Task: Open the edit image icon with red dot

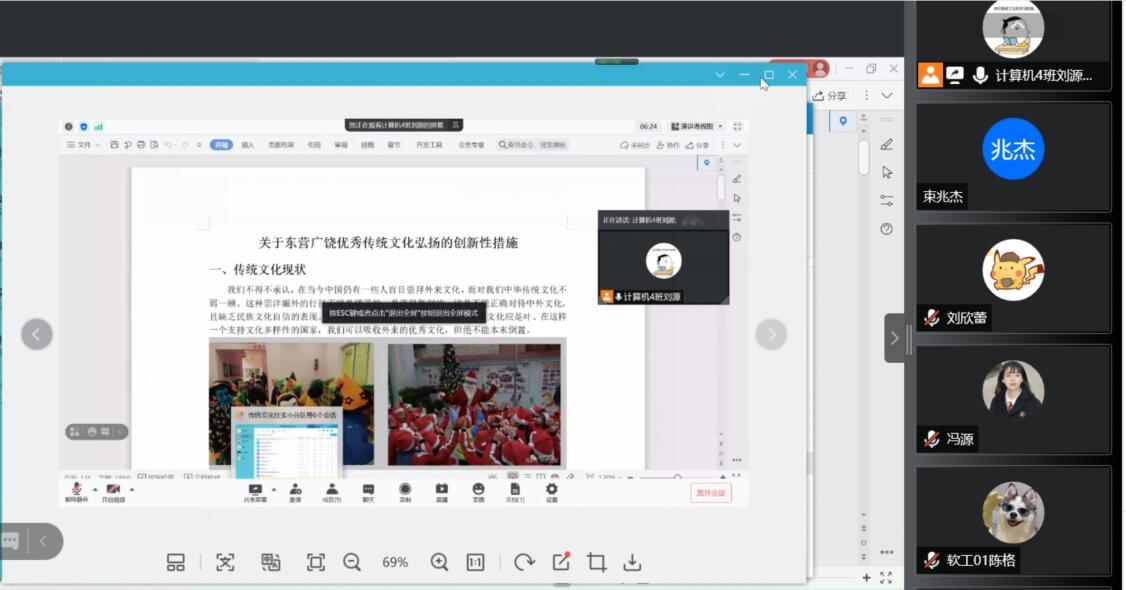Action: pyautogui.click(x=561, y=562)
